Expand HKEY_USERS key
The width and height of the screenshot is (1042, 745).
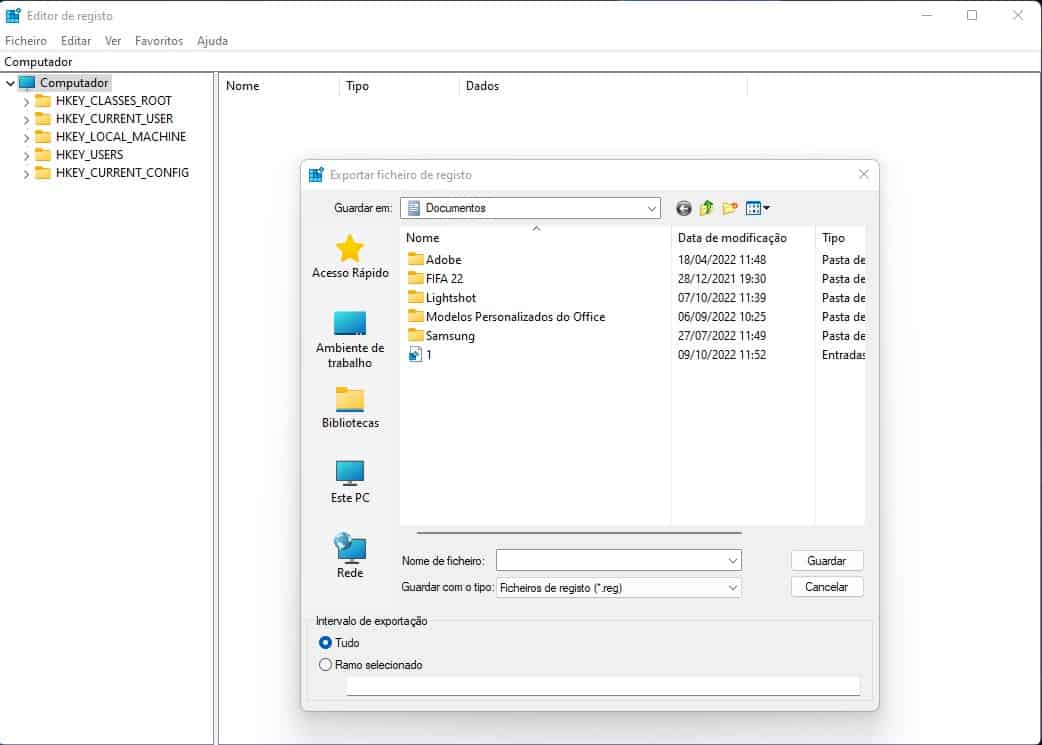click(26, 156)
